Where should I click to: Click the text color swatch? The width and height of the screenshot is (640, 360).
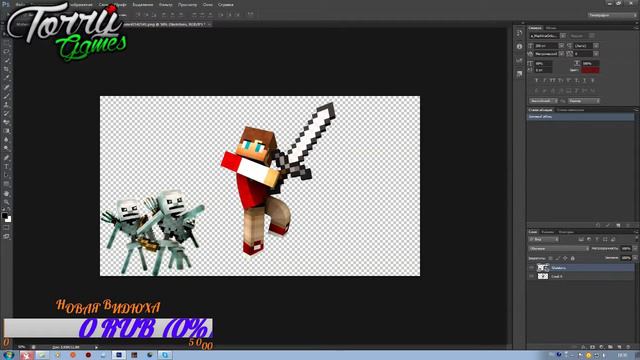[590, 70]
